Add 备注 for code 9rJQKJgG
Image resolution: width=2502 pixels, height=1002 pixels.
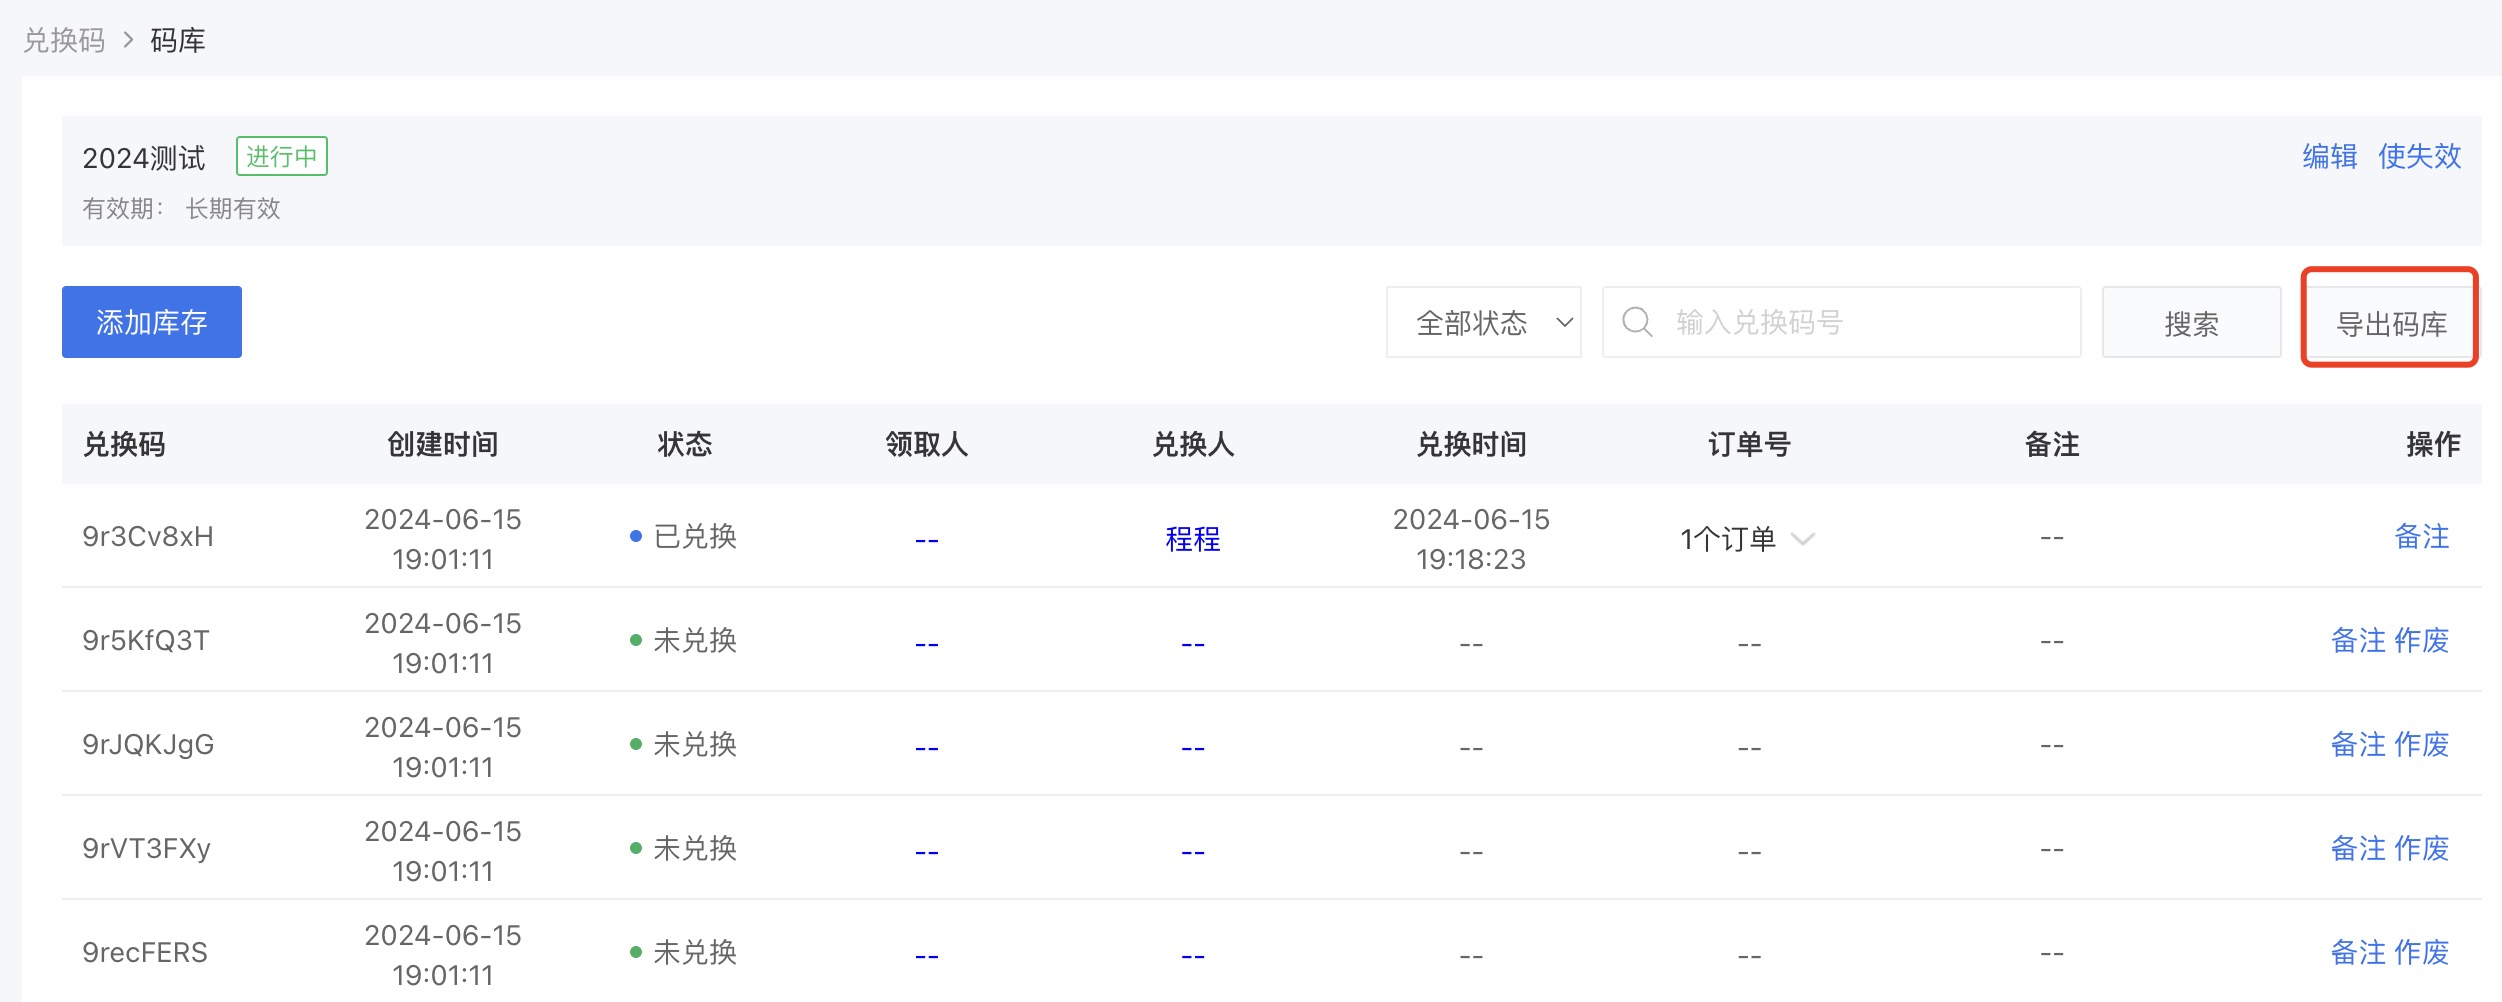(2358, 744)
